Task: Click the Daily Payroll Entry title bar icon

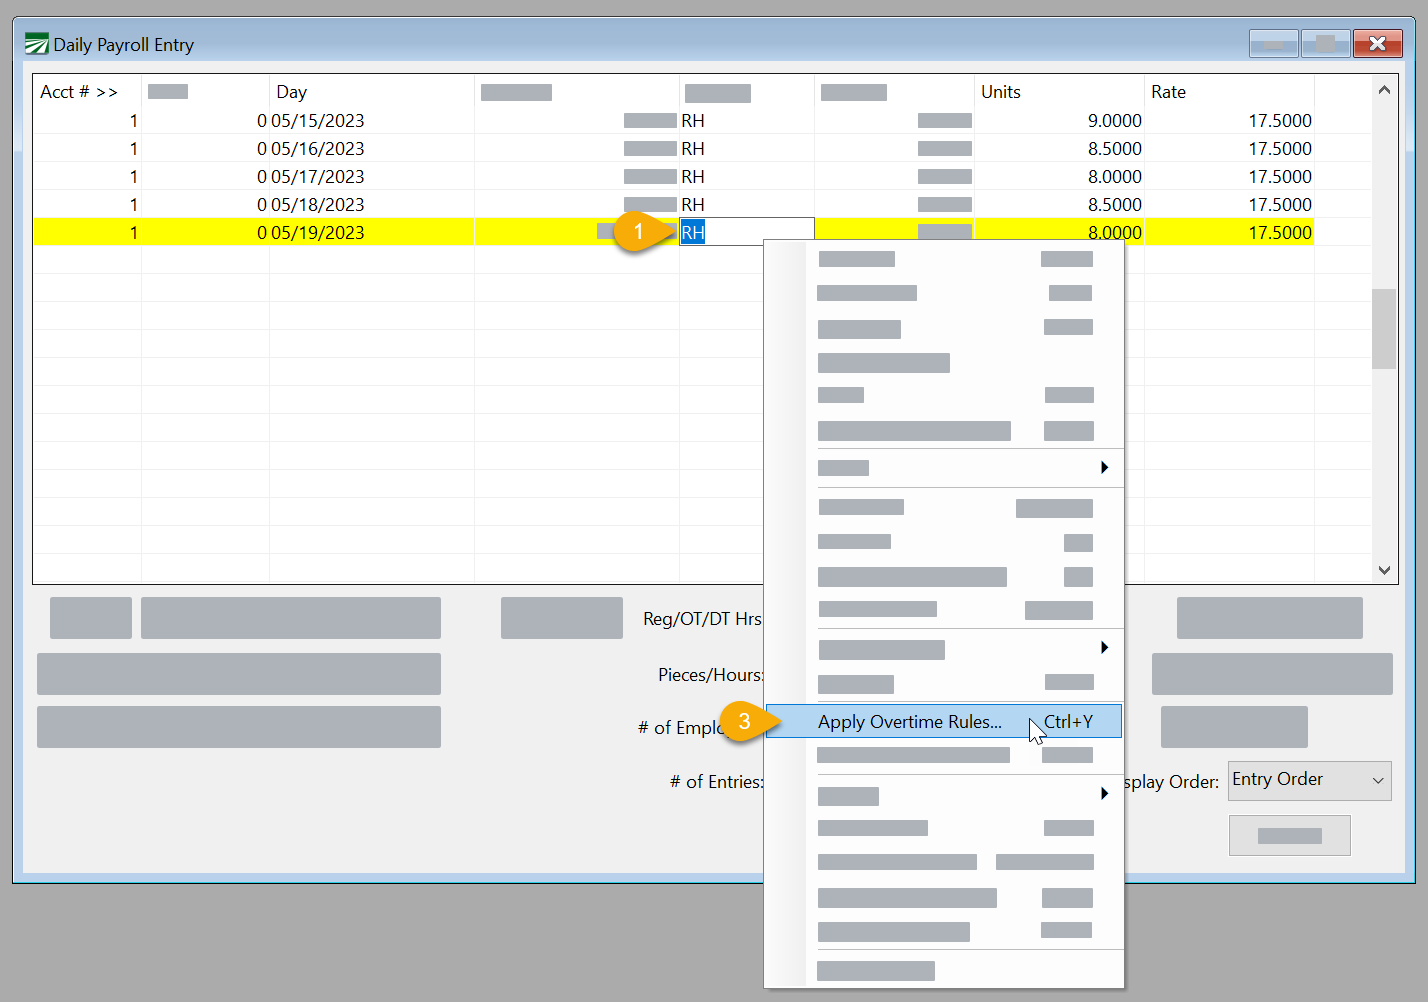Action: 37,44
